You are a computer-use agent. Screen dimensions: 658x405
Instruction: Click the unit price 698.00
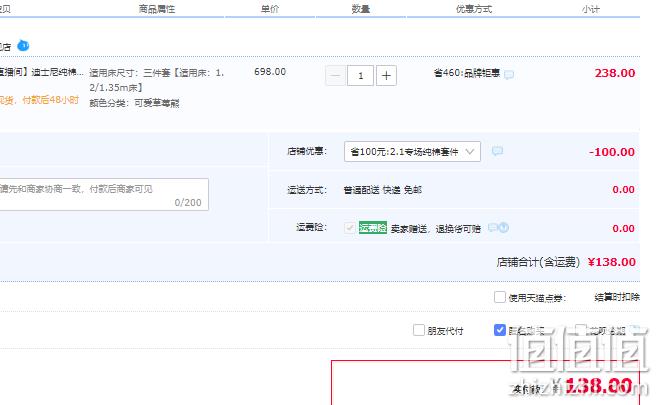pos(270,72)
